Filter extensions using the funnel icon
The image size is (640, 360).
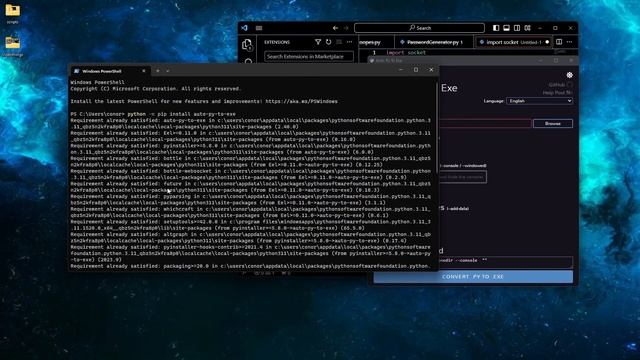click(318, 42)
